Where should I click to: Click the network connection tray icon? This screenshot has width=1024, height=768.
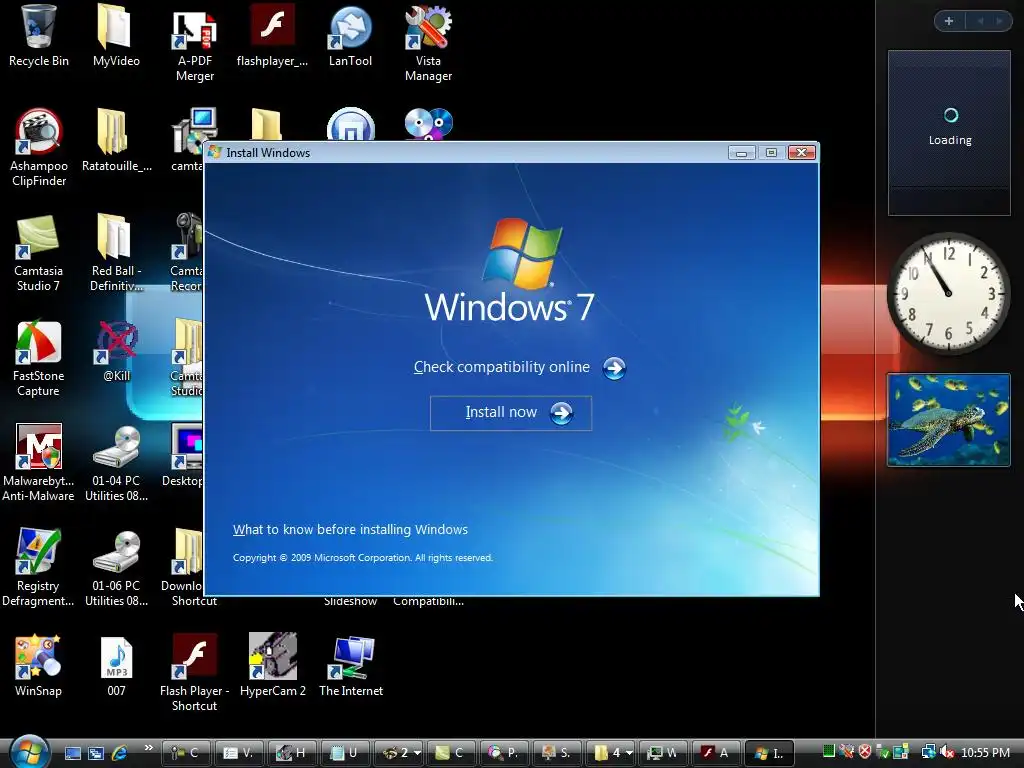coord(928,752)
